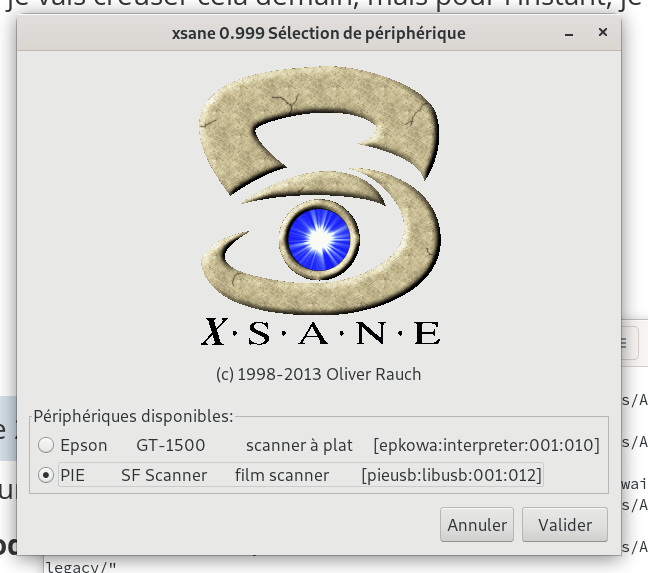Image resolution: width=648 pixels, height=573 pixels.
Task: Click the dialog title 'xsane 0.999 Sélection de périphérique'
Action: 319,33
